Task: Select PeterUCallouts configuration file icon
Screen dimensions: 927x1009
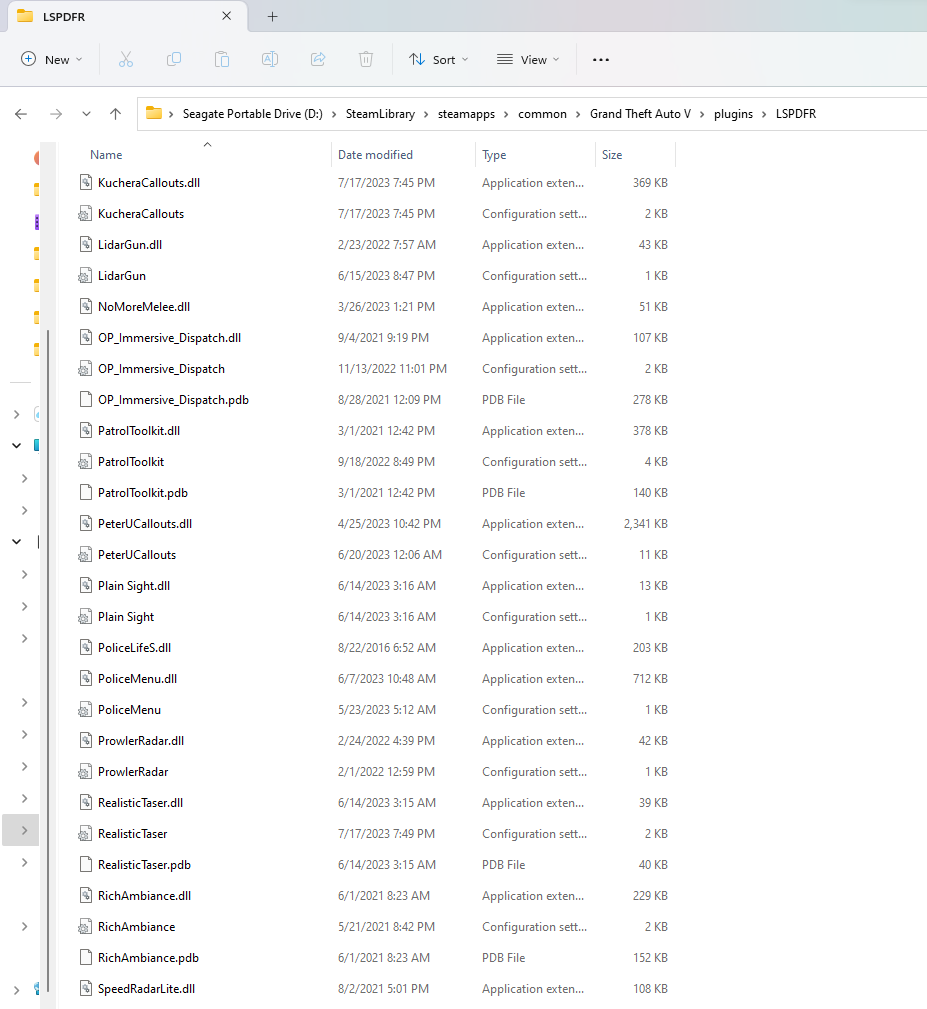Action: 85,555
